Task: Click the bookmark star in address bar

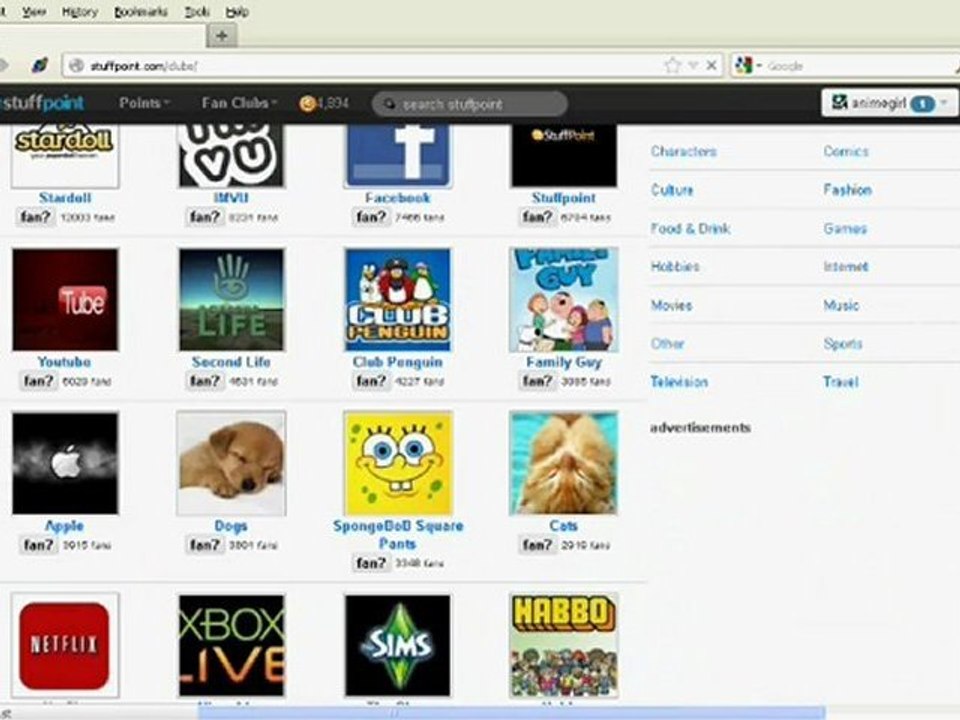Action: coord(673,66)
